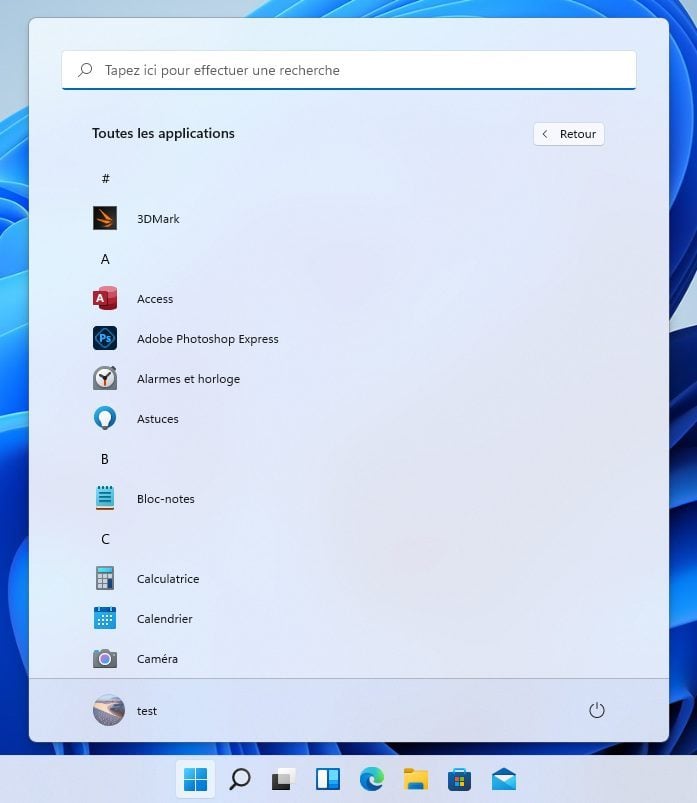697x803 pixels.
Task: Open Task View in the taskbar
Action: point(284,779)
